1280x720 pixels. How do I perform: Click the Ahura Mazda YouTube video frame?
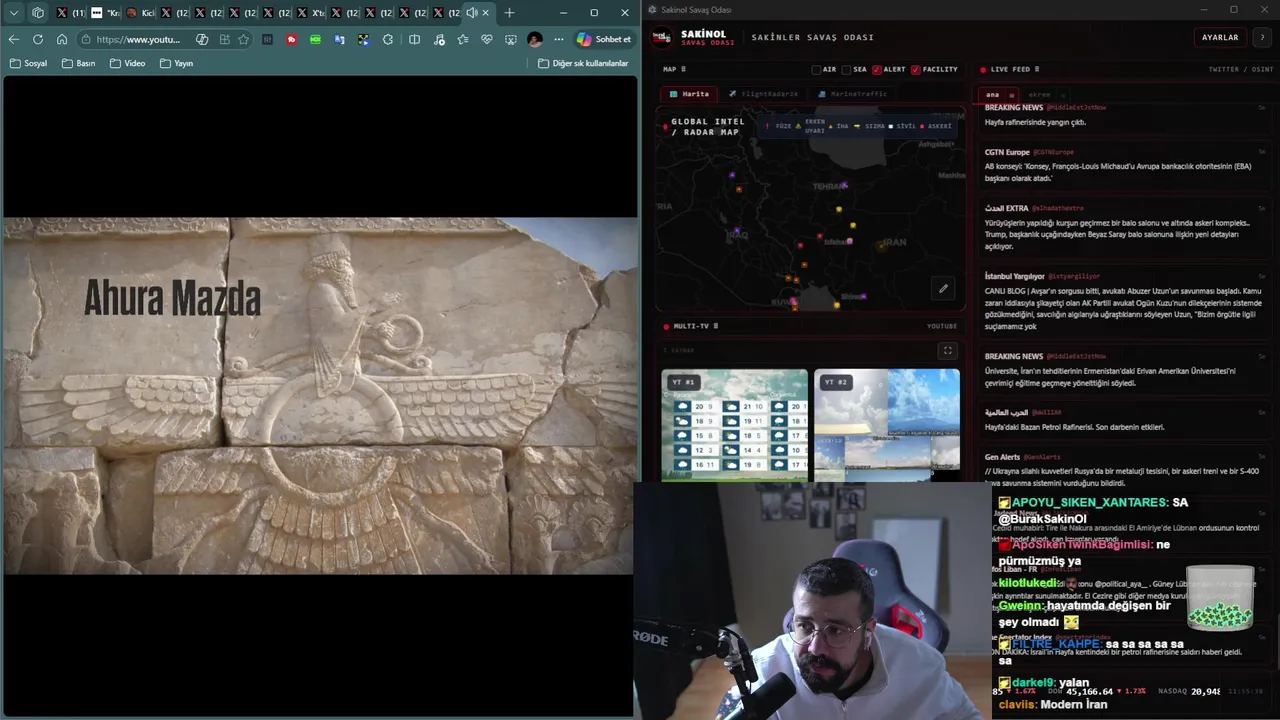320,396
